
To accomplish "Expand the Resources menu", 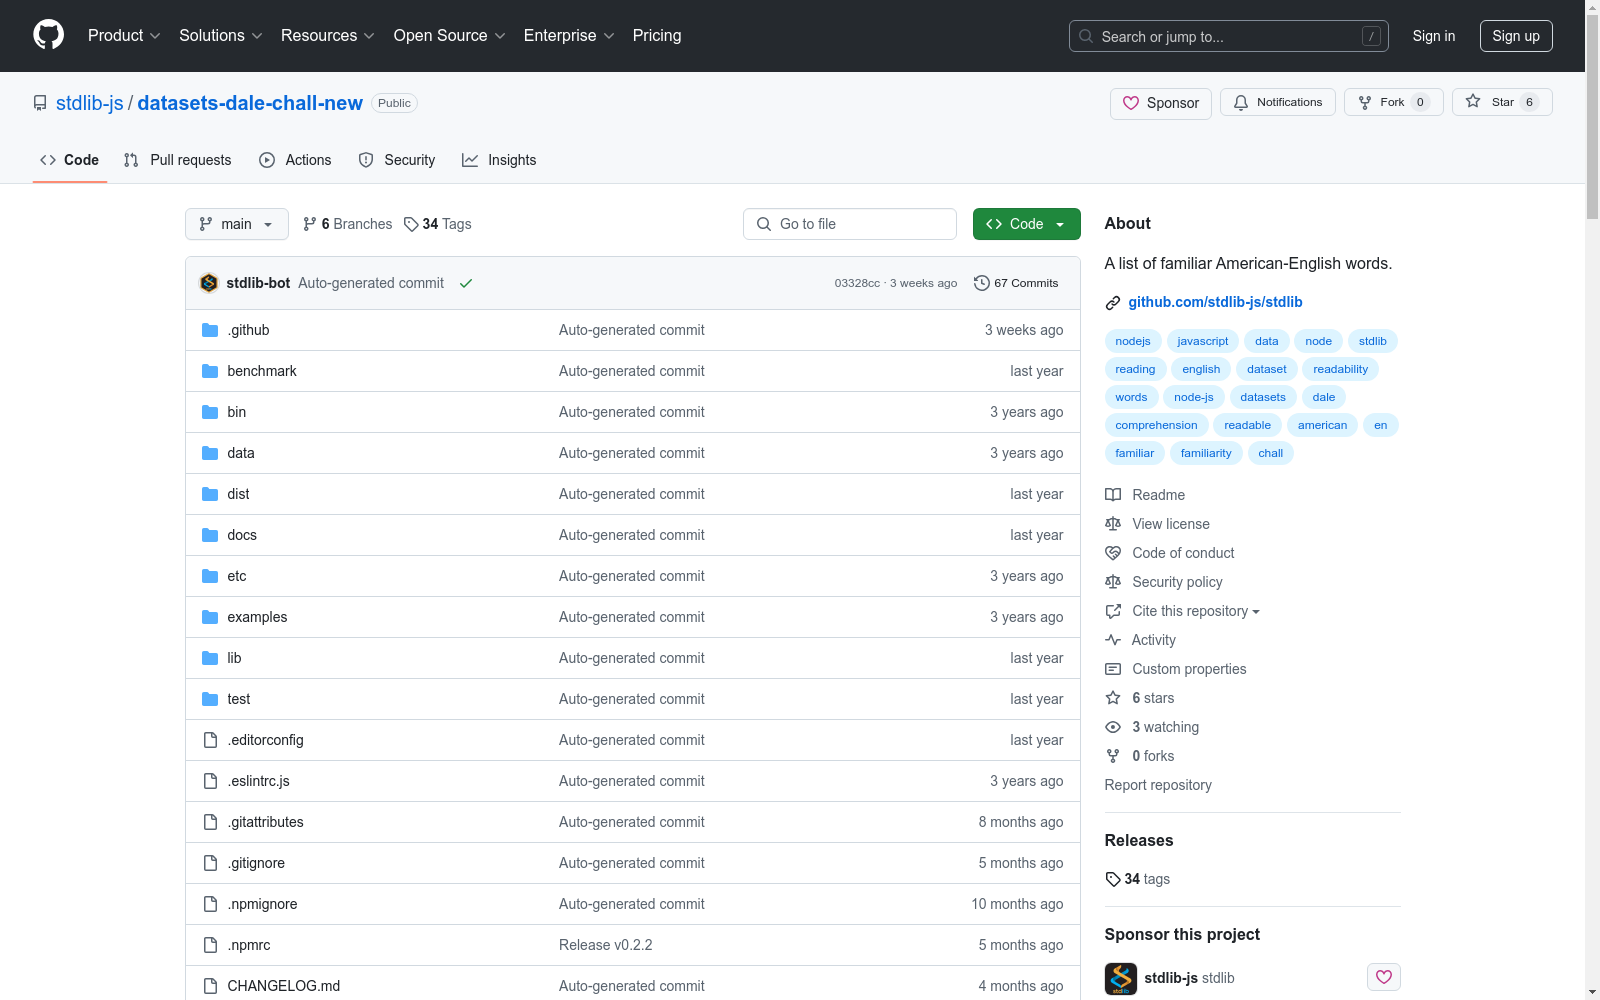I will 327,35.
